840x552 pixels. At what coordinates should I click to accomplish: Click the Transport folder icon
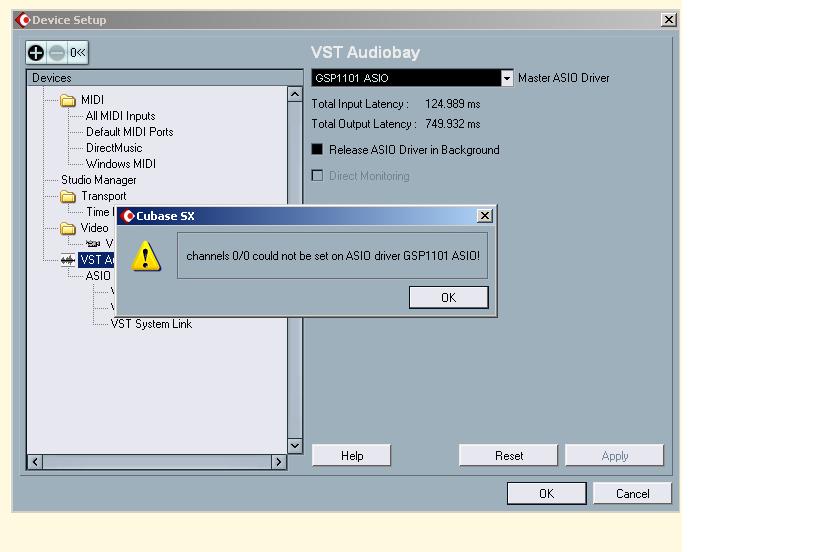coord(68,196)
